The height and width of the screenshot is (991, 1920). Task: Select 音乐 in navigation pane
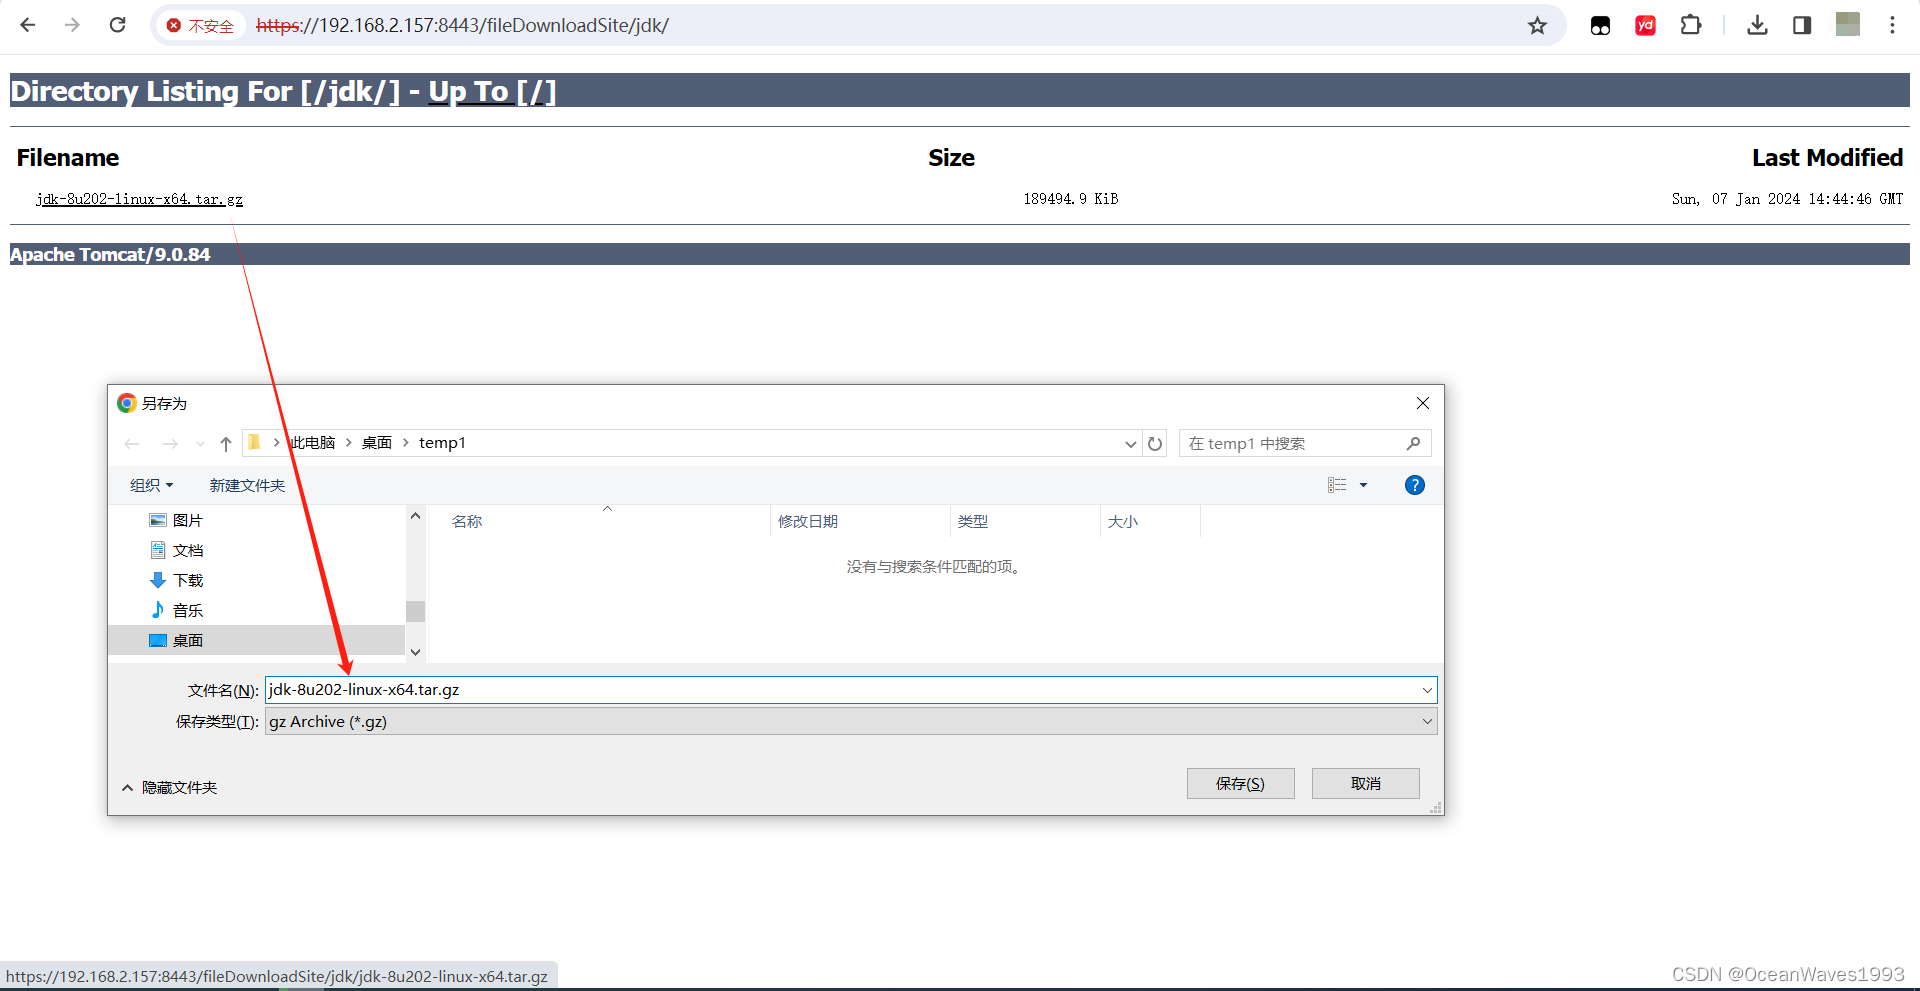coord(188,610)
